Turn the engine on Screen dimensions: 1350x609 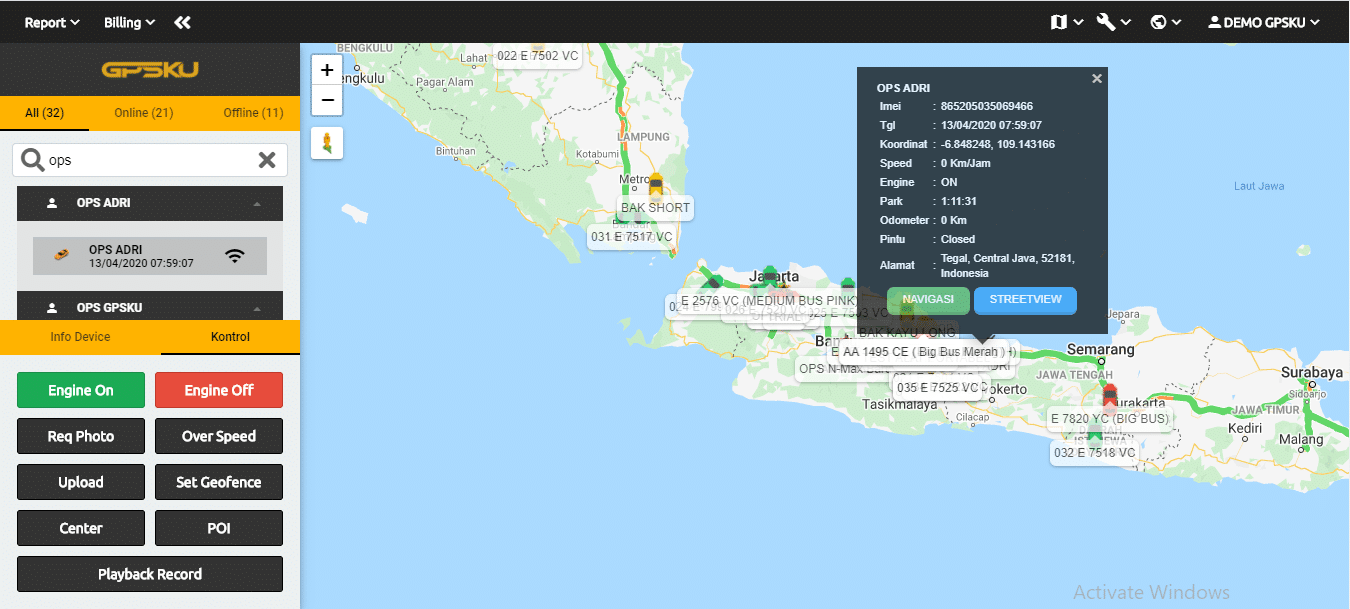click(x=81, y=390)
